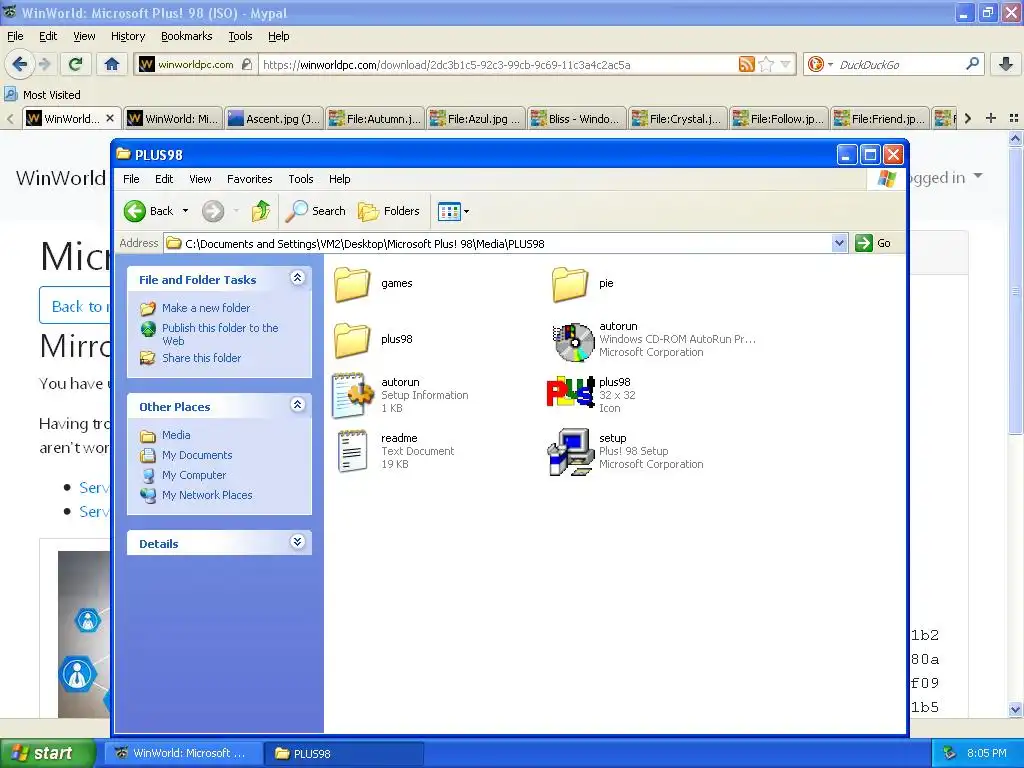The width and height of the screenshot is (1024, 768).
Task: Select the plus98 32 x 32 icon file
Action: (x=569, y=392)
